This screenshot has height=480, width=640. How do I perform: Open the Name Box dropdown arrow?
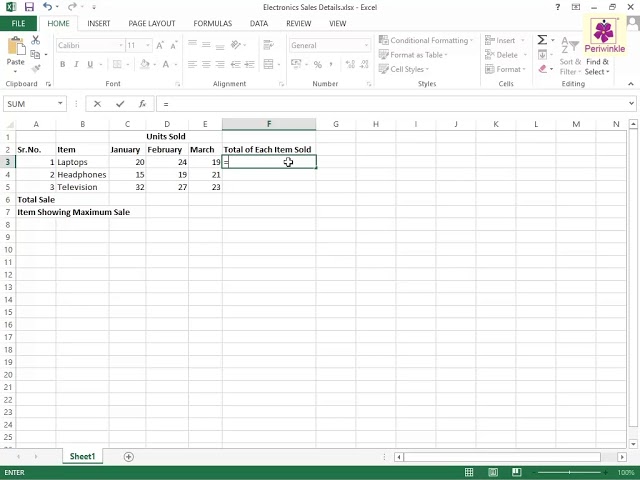(60, 104)
